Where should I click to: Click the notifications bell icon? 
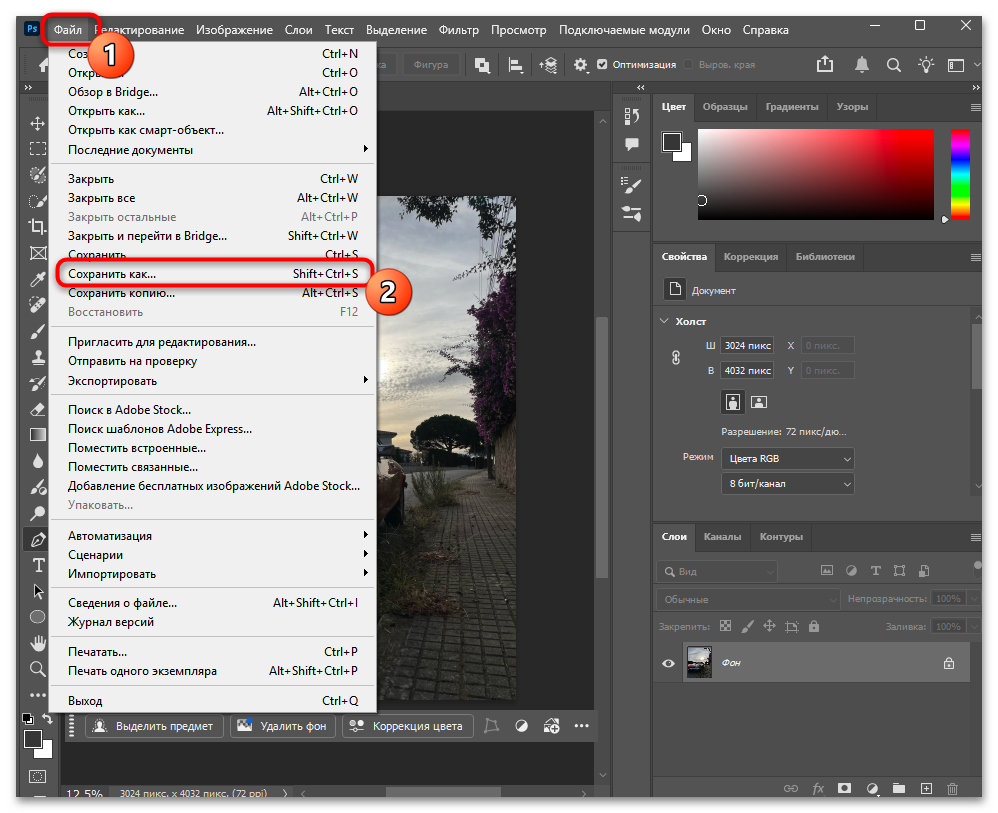pyautogui.click(x=860, y=63)
